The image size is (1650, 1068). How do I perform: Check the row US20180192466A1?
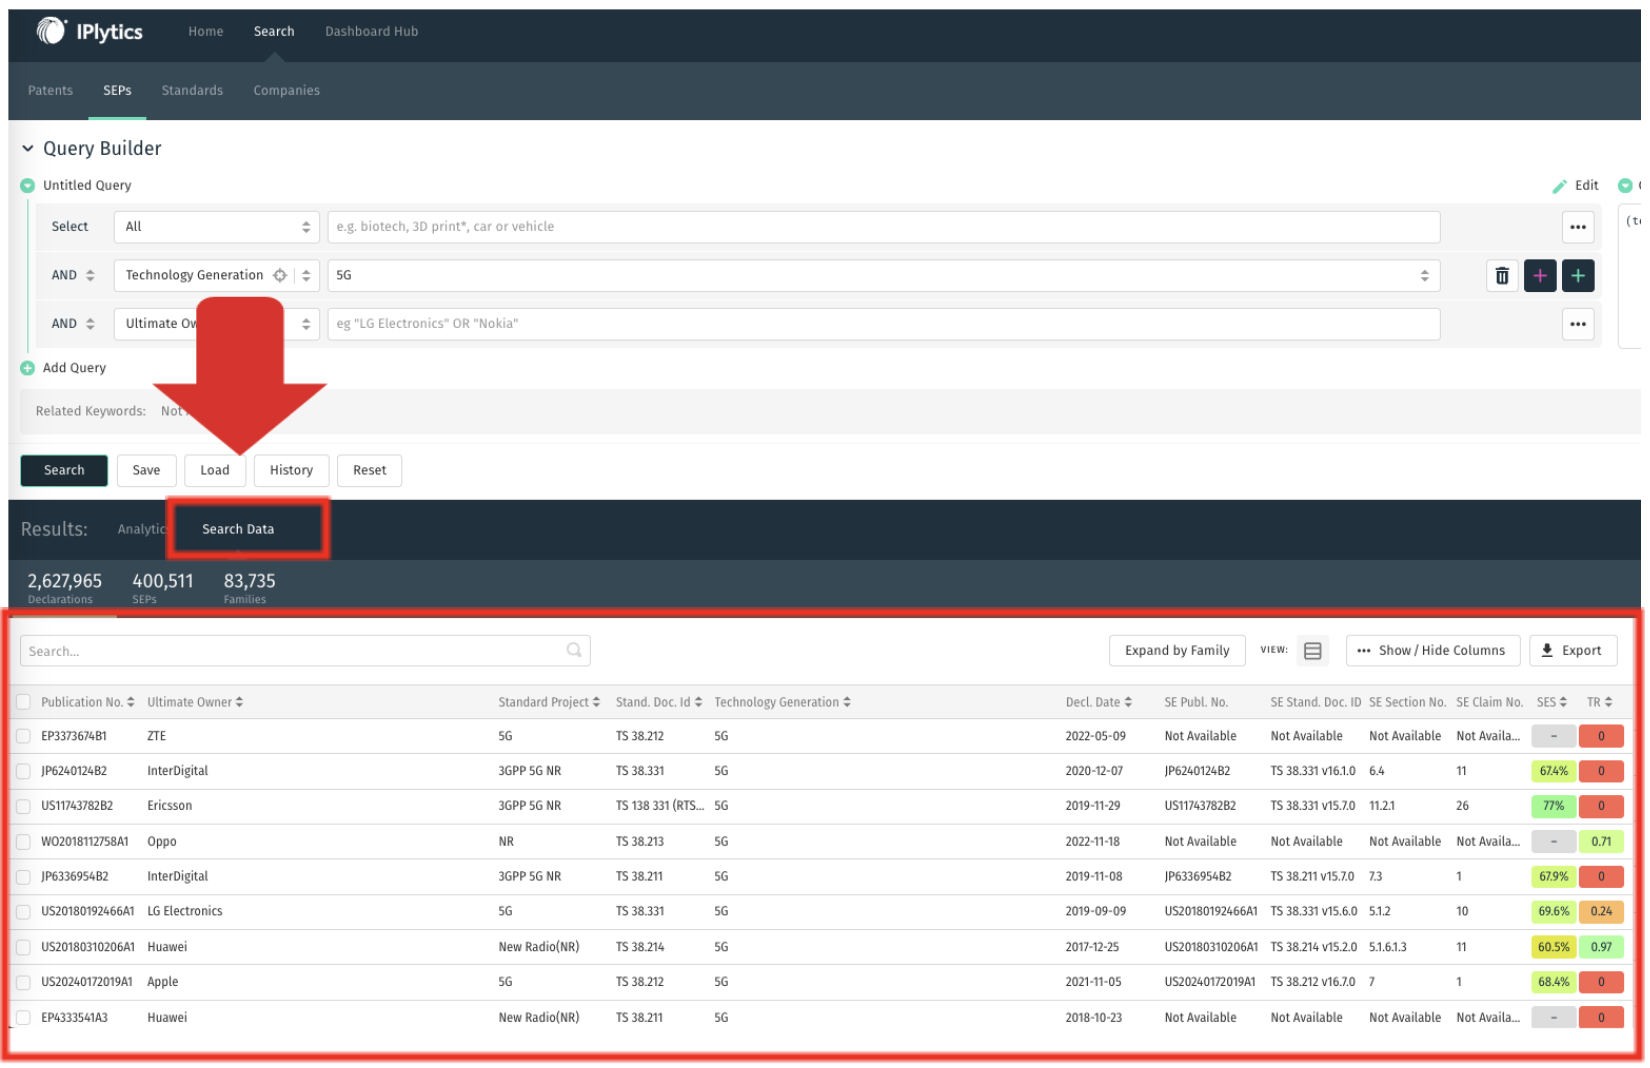(x=23, y=912)
